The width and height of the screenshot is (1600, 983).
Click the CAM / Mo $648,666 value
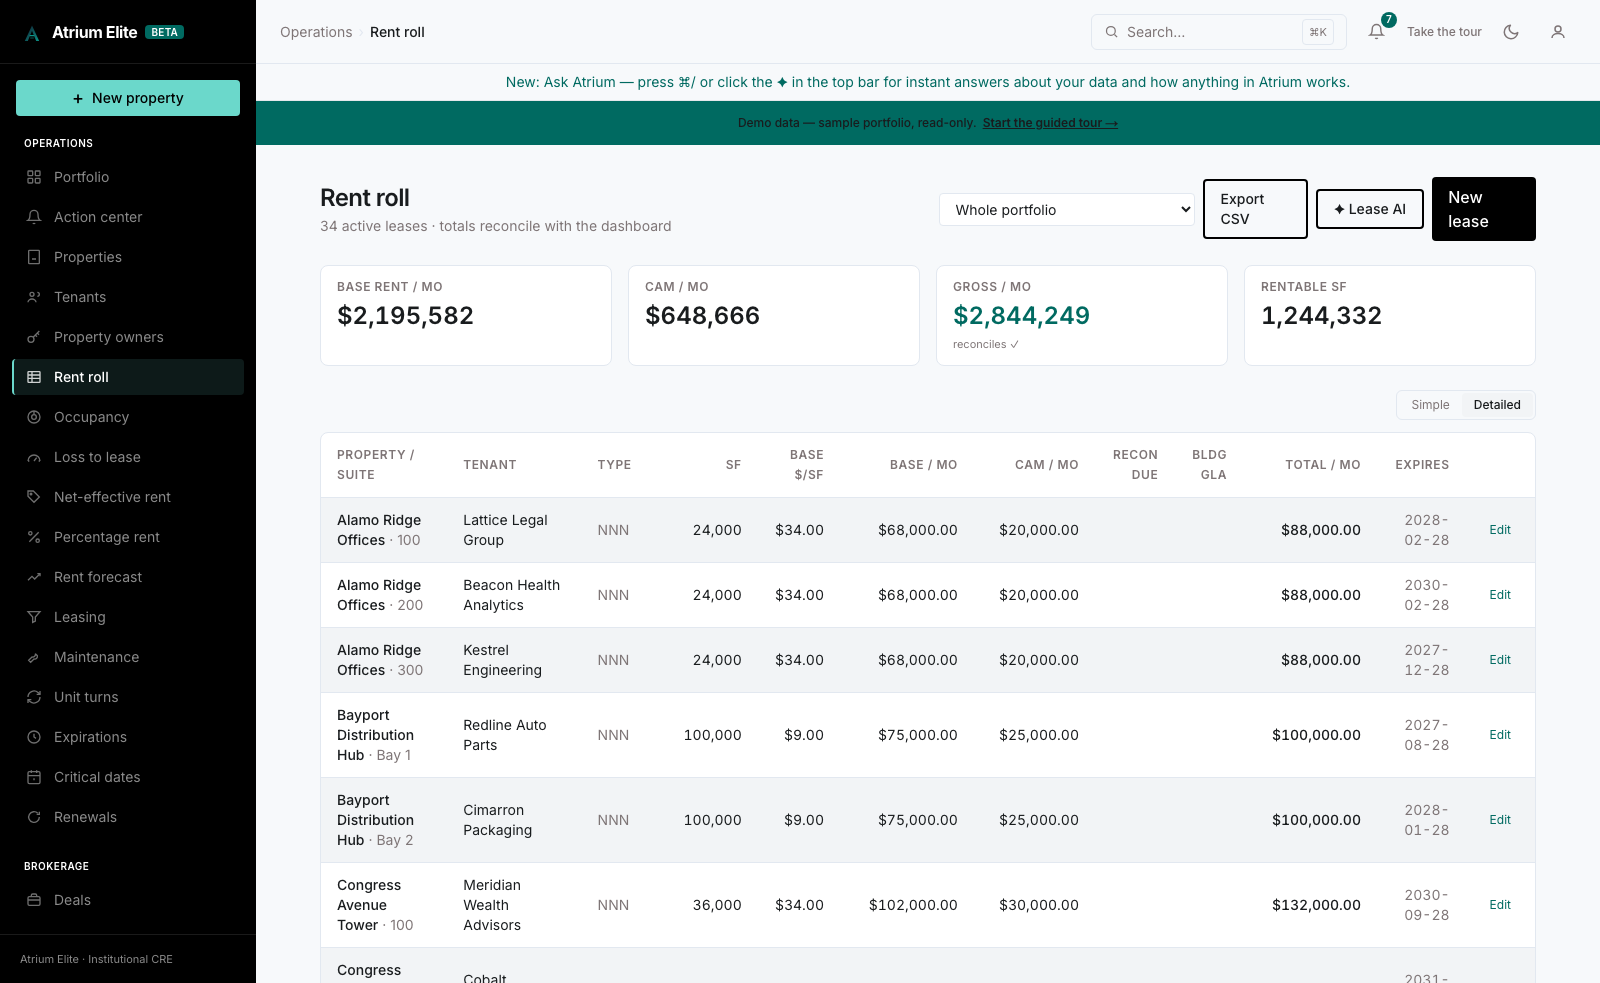702,316
